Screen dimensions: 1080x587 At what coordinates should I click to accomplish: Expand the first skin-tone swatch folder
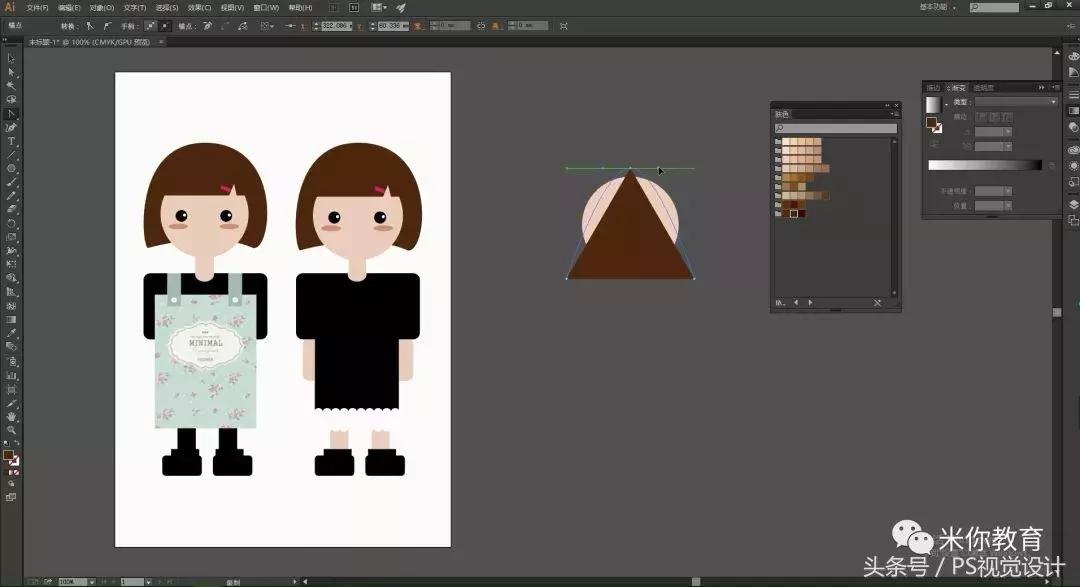point(778,142)
